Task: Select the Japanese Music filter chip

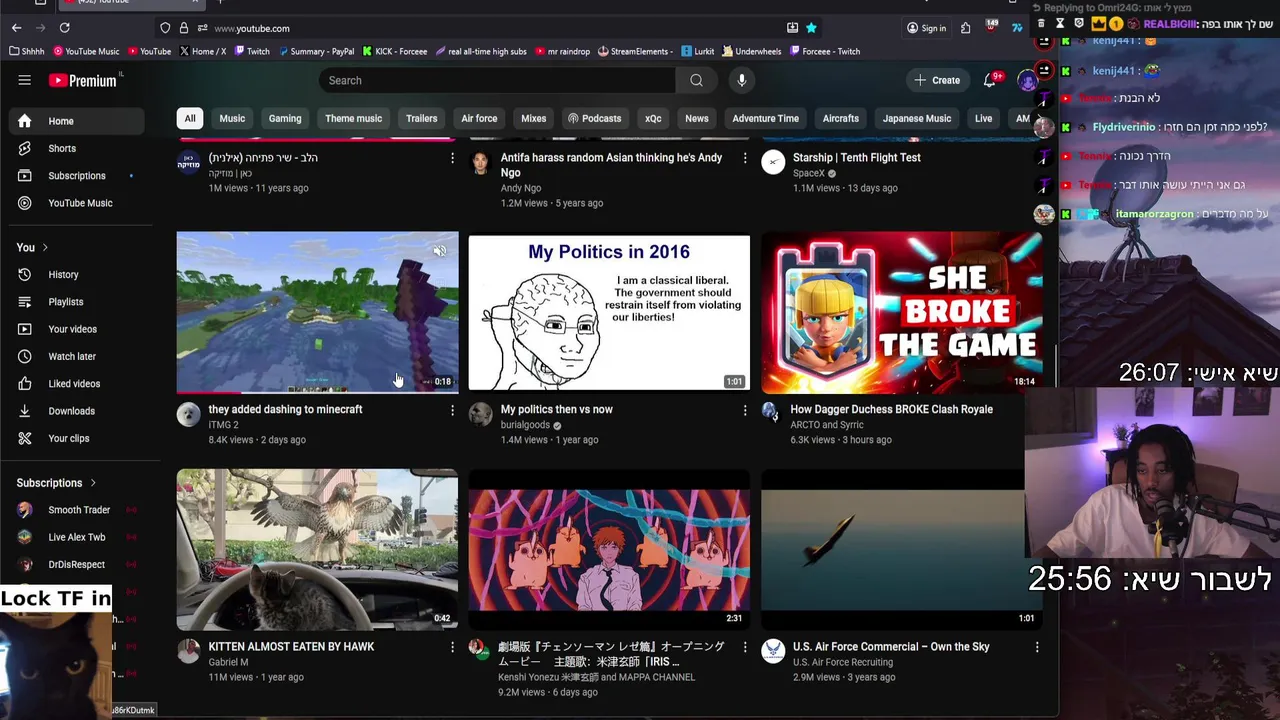Action: pos(916,118)
